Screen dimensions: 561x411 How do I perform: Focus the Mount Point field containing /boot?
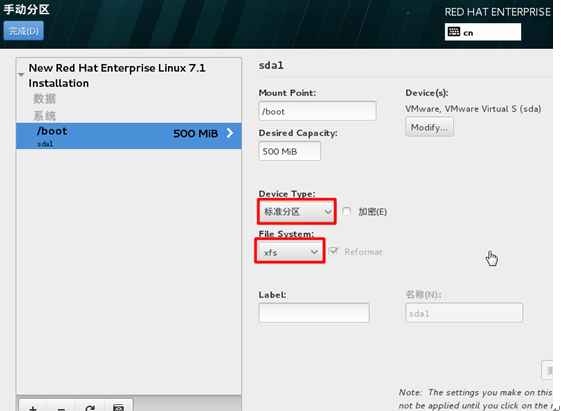point(317,111)
